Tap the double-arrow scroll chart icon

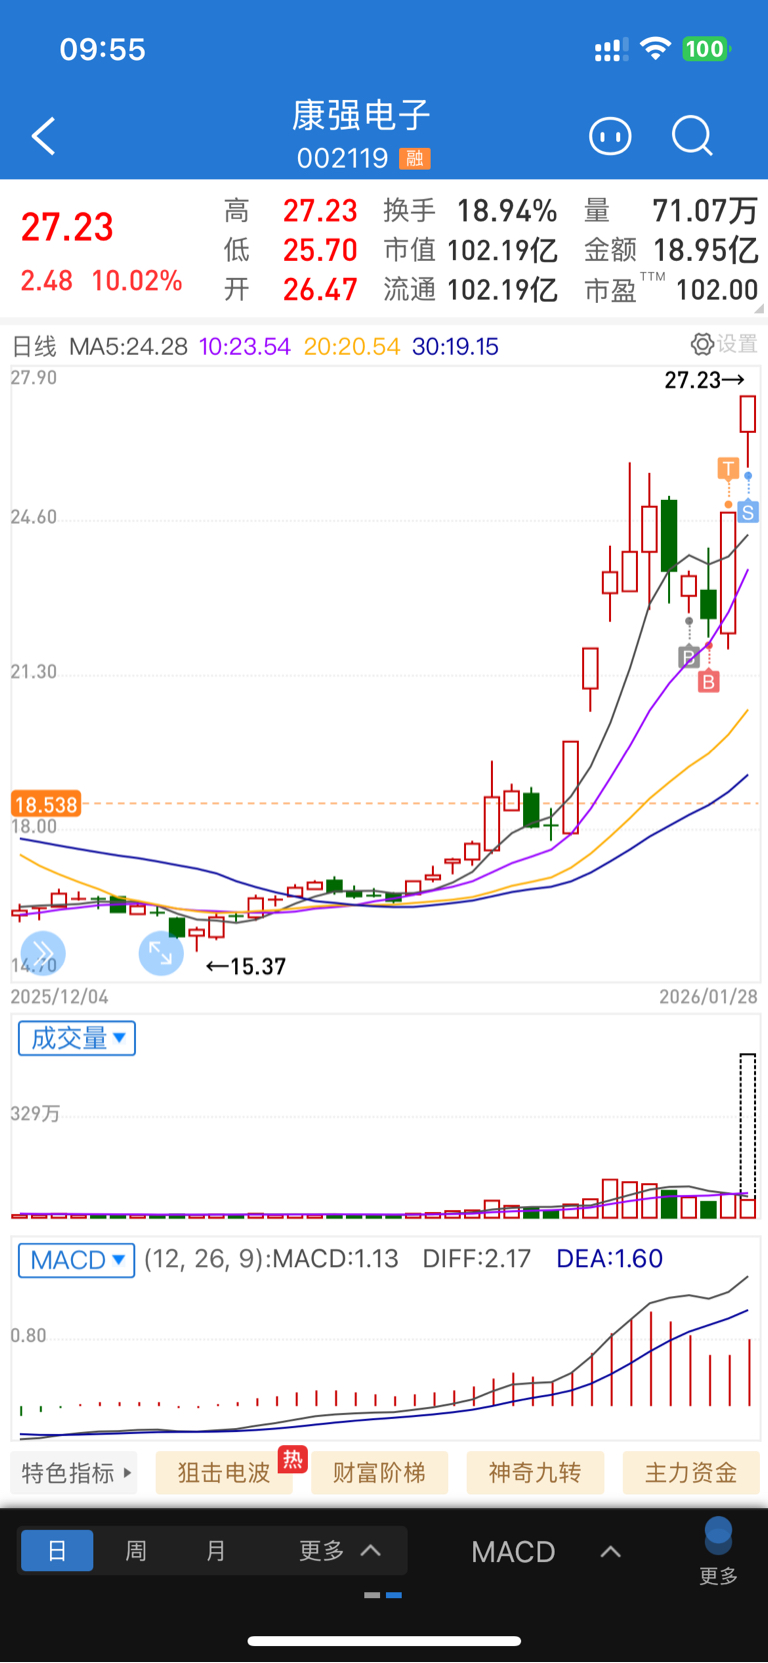pyautogui.click(x=42, y=953)
